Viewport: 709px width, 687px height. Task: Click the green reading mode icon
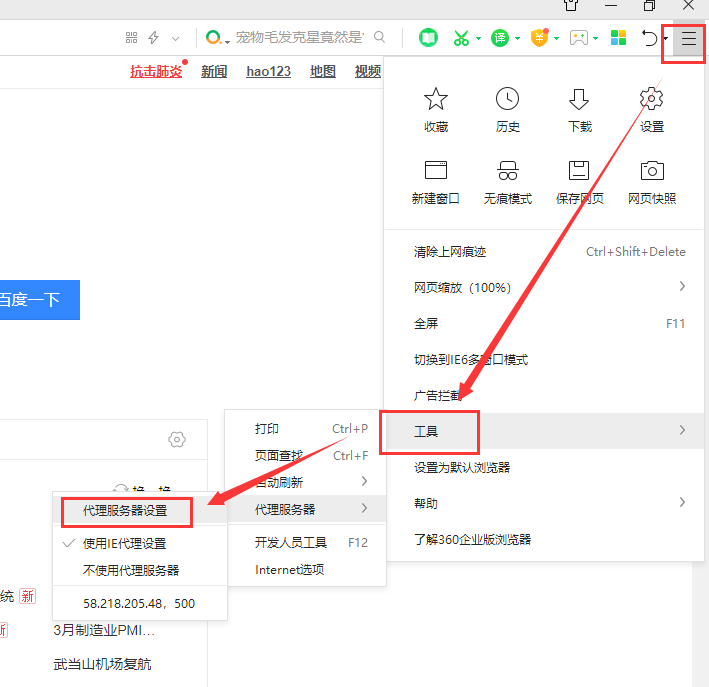pos(428,38)
